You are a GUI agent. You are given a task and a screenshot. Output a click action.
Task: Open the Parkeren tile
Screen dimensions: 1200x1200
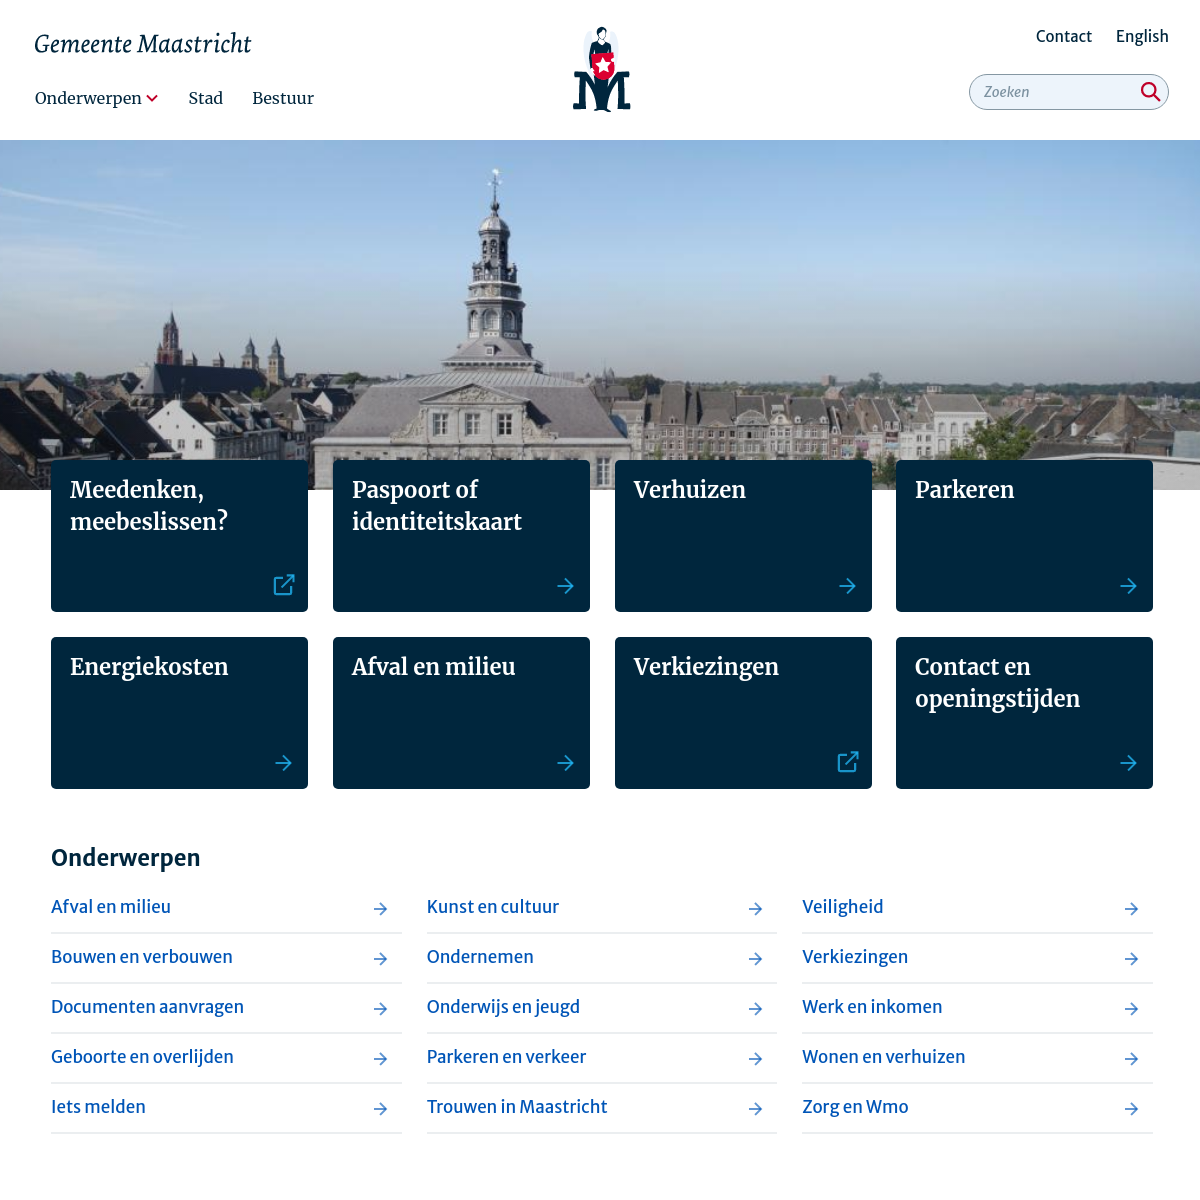1024,536
